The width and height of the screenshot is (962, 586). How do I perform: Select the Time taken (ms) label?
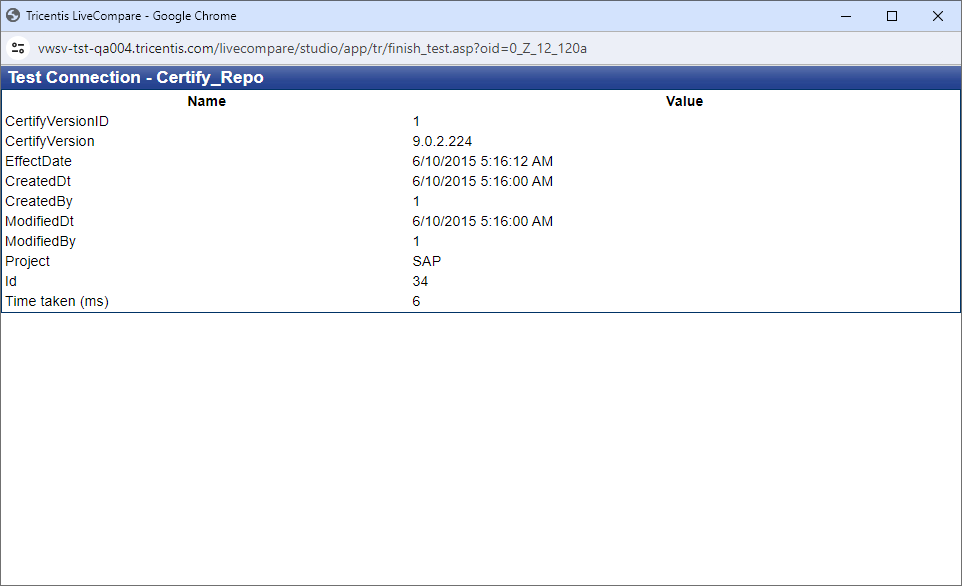tap(57, 301)
